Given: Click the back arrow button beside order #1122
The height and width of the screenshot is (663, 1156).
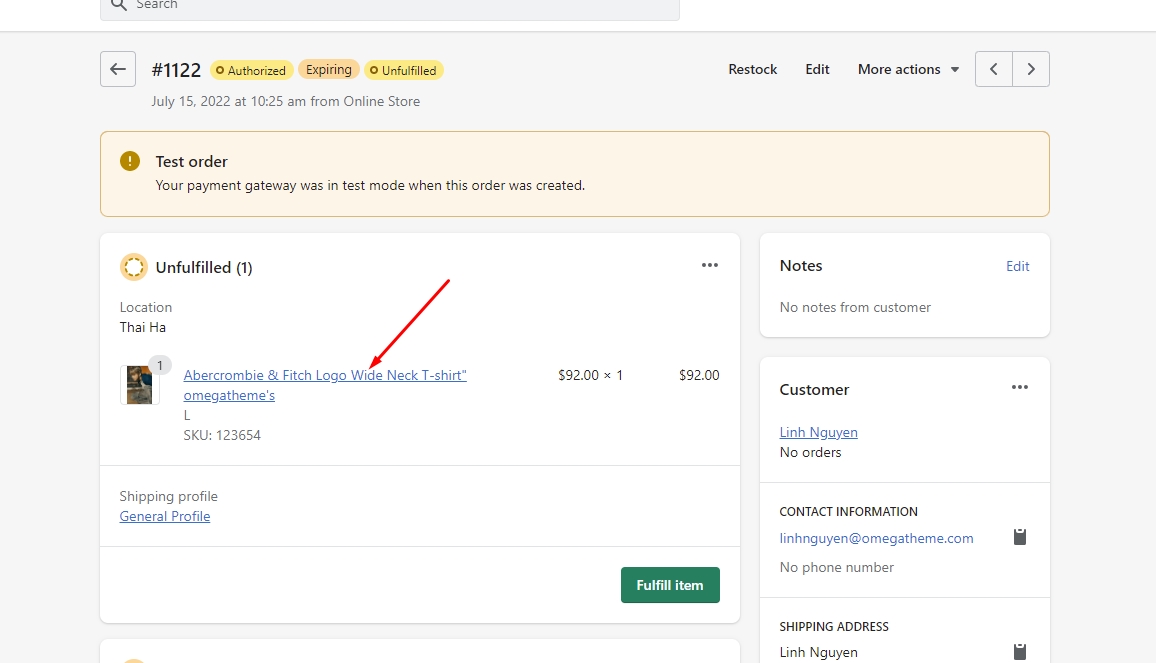Looking at the screenshot, I should click(118, 69).
